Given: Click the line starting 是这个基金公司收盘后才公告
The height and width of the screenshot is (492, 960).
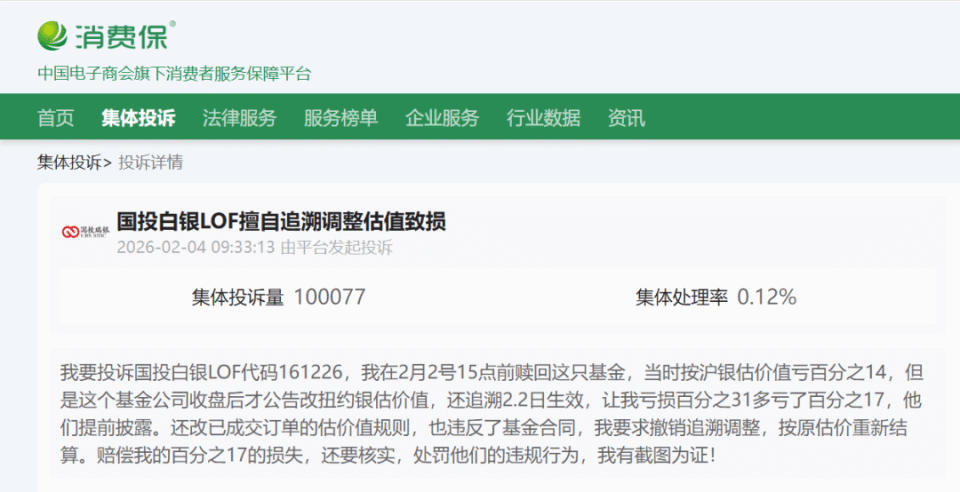Looking at the screenshot, I should (x=490, y=400).
